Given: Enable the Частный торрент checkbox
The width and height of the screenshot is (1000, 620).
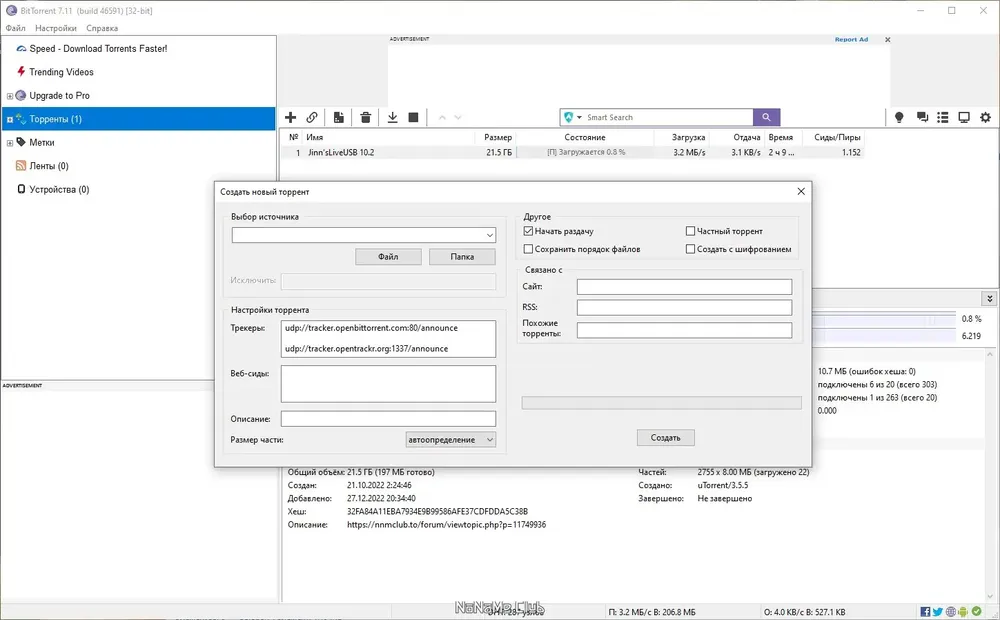Looking at the screenshot, I should [x=690, y=231].
